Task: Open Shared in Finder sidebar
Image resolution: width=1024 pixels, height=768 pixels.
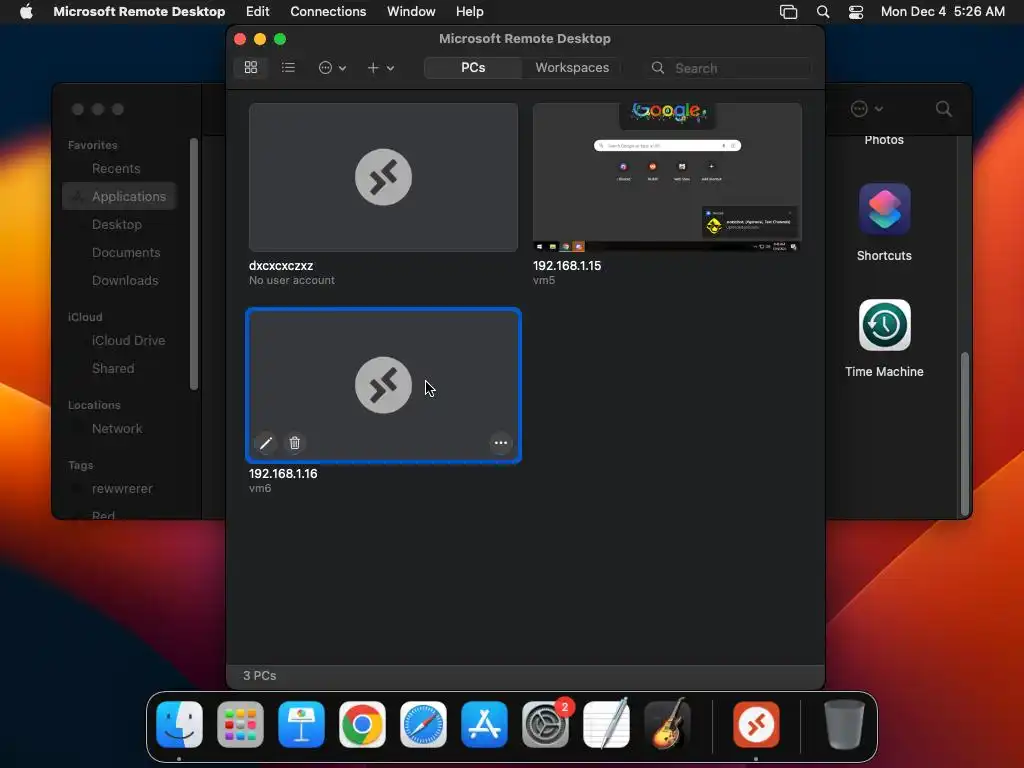Action: click(x=113, y=368)
